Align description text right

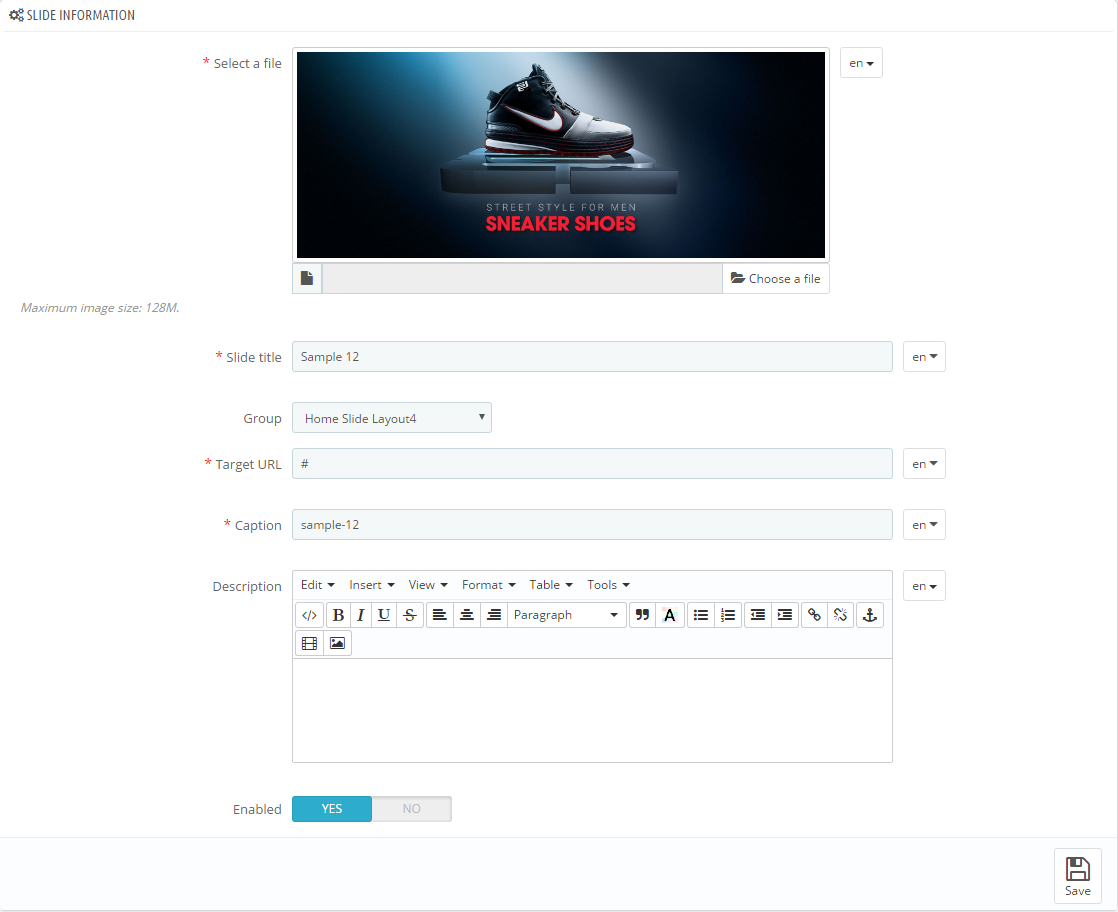coord(494,615)
